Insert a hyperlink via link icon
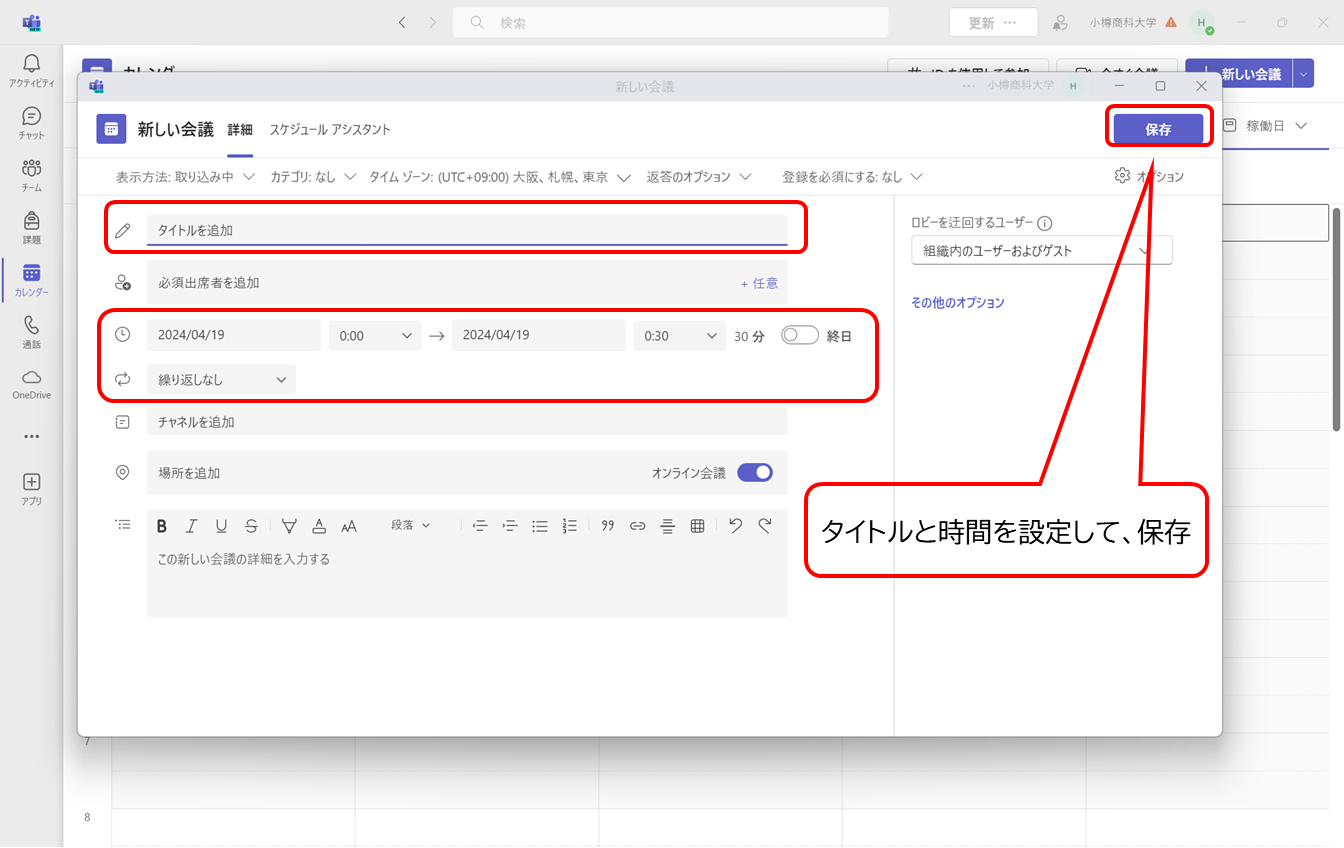 [x=637, y=526]
